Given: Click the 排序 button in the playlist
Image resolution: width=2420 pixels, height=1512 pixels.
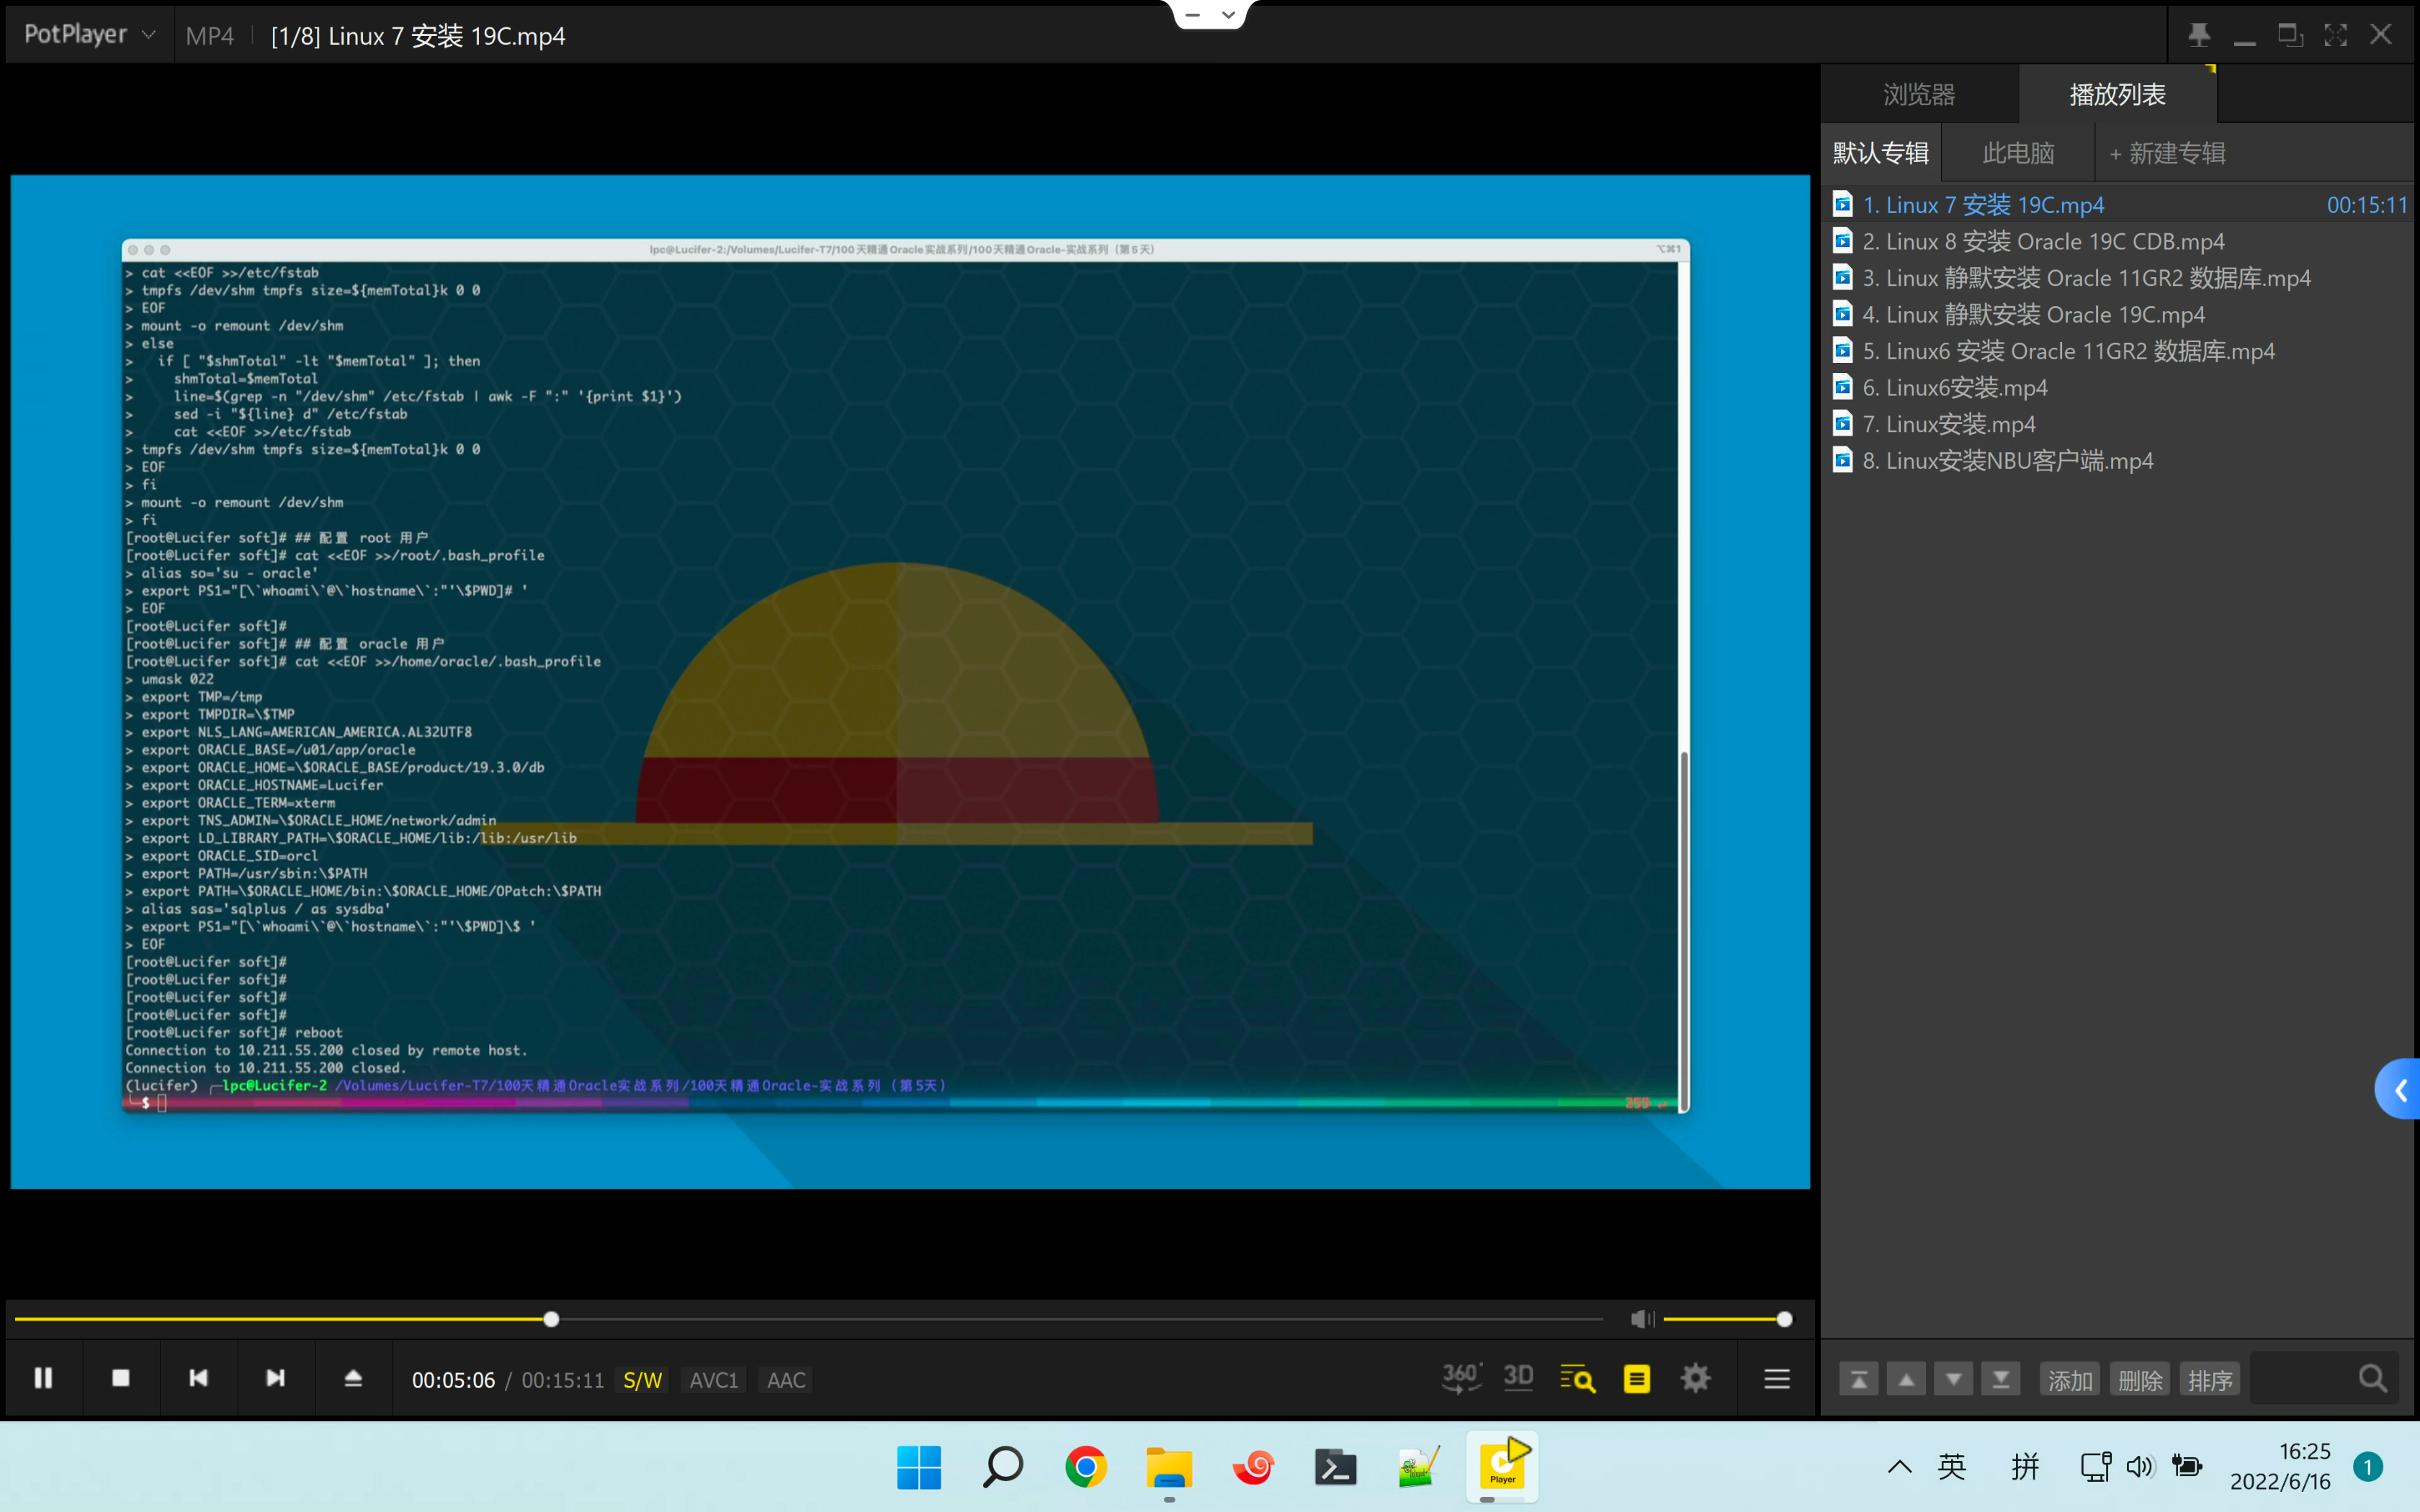Looking at the screenshot, I should [2209, 1380].
